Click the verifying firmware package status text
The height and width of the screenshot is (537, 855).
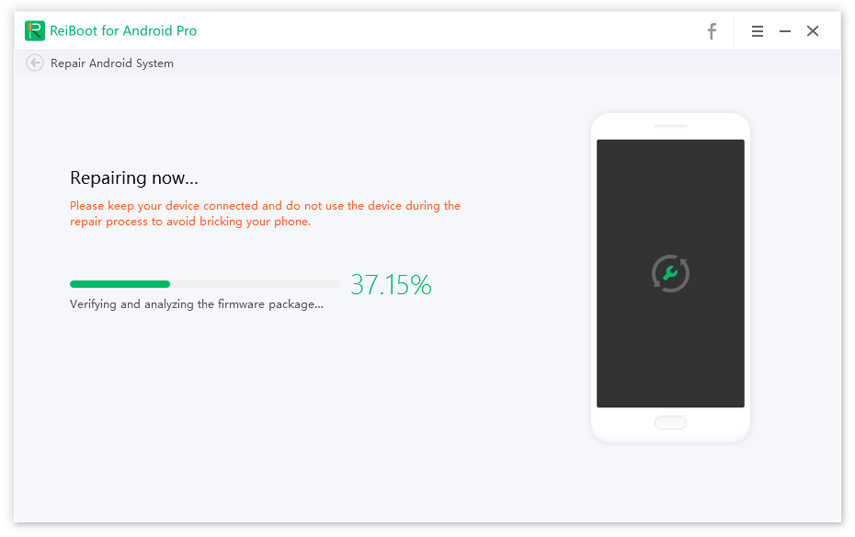(x=197, y=304)
